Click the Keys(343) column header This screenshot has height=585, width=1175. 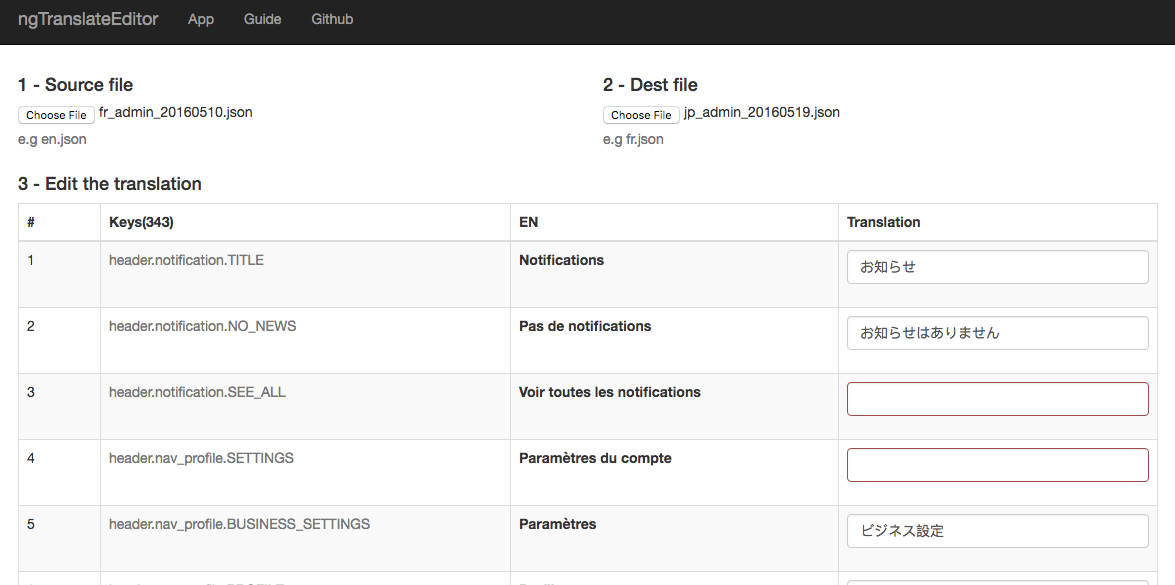click(136, 222)
